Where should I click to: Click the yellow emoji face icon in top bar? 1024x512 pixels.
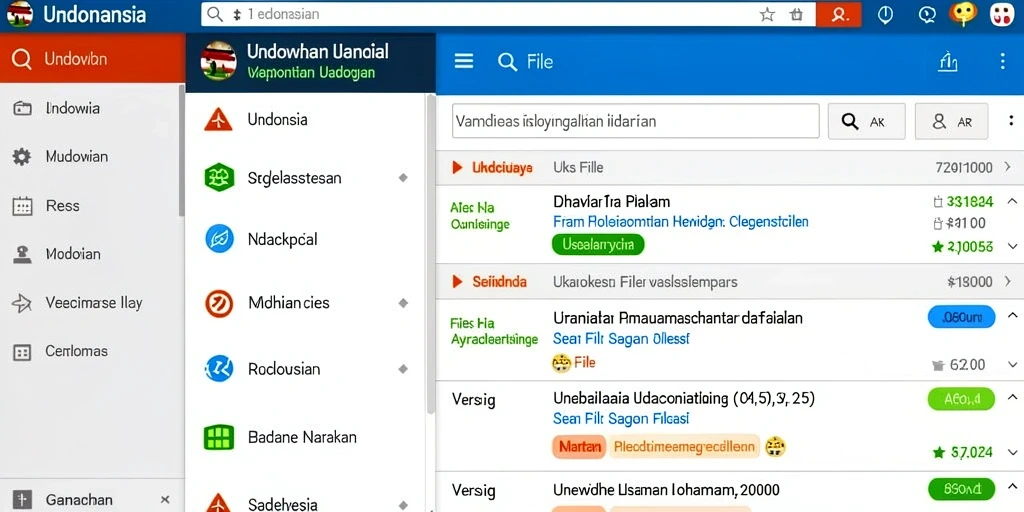pyautogui.click(x=963, y=14)
